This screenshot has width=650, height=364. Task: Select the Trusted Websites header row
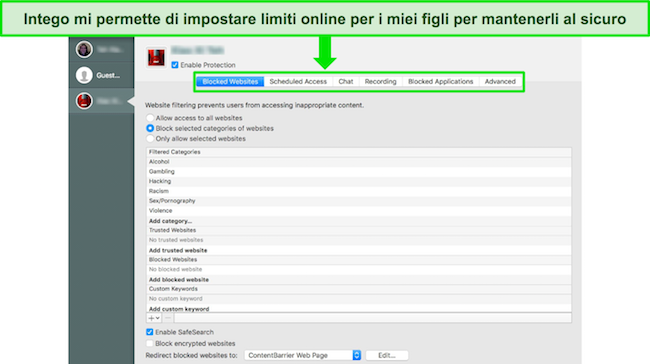[x=359, y=230]
